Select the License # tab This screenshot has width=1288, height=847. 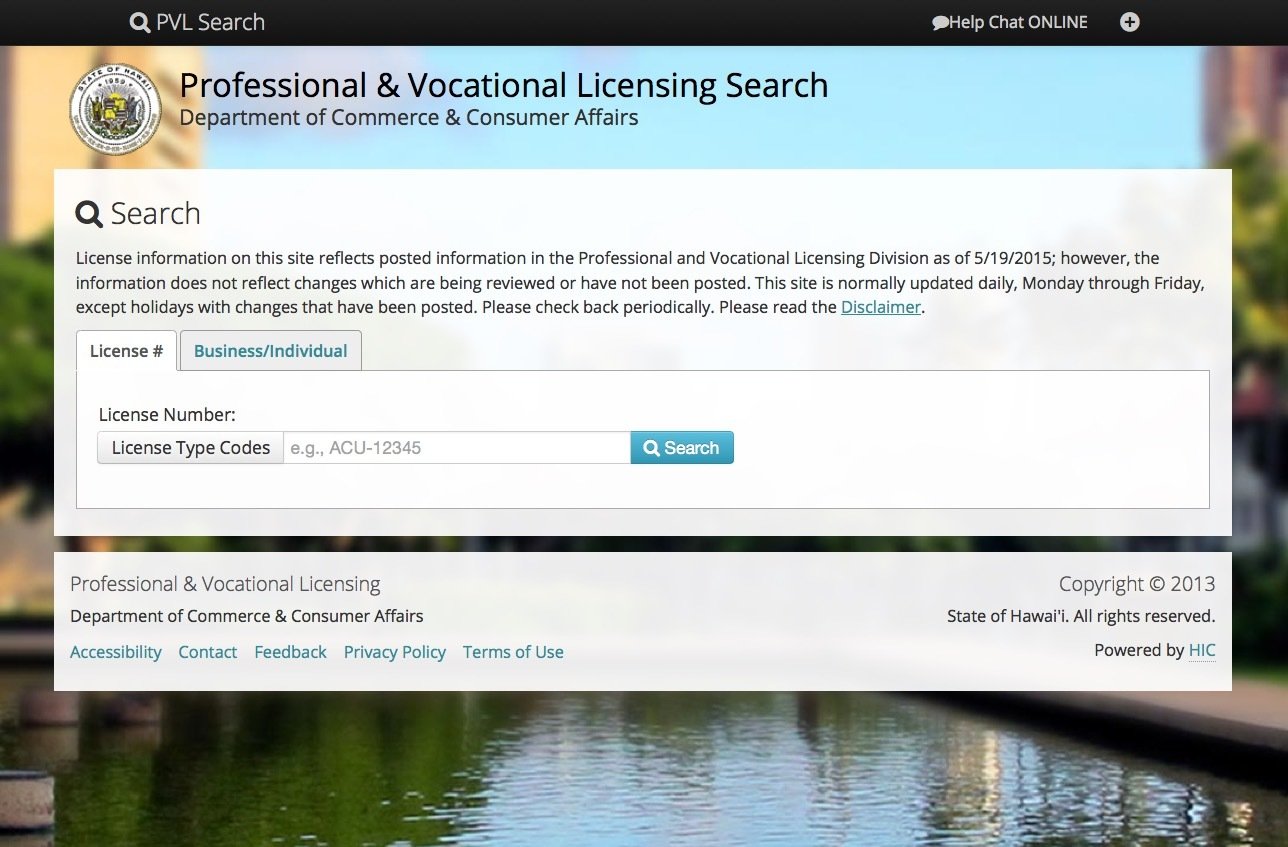[126, 351]
